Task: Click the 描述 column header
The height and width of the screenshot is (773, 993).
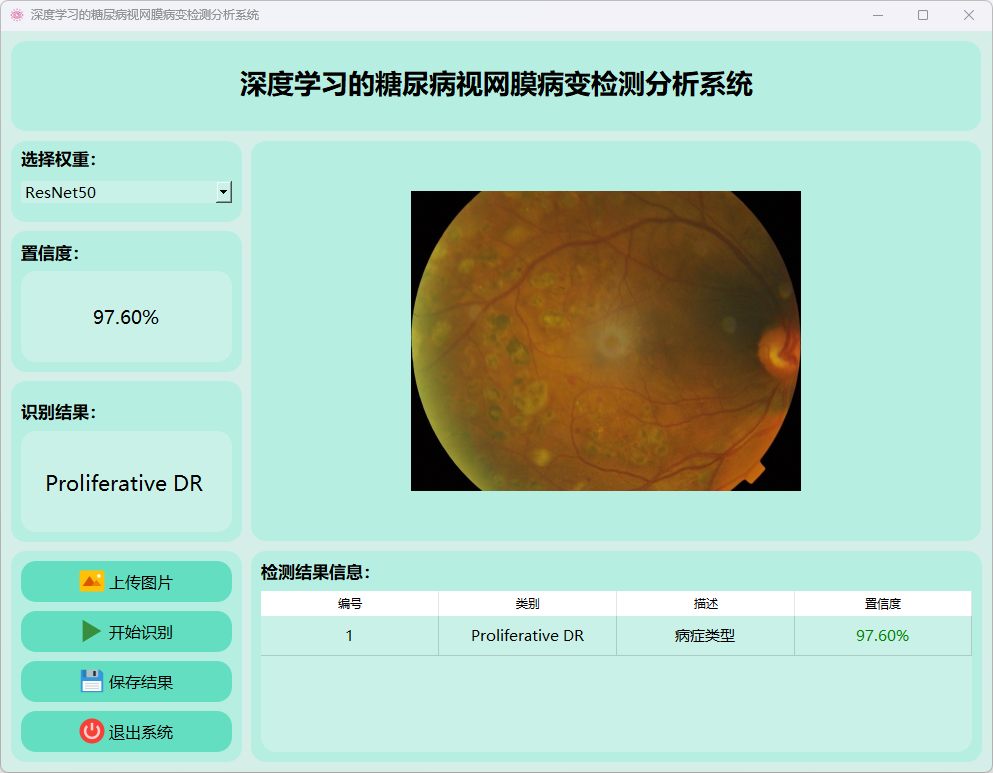Action: (x=705, y=603)
